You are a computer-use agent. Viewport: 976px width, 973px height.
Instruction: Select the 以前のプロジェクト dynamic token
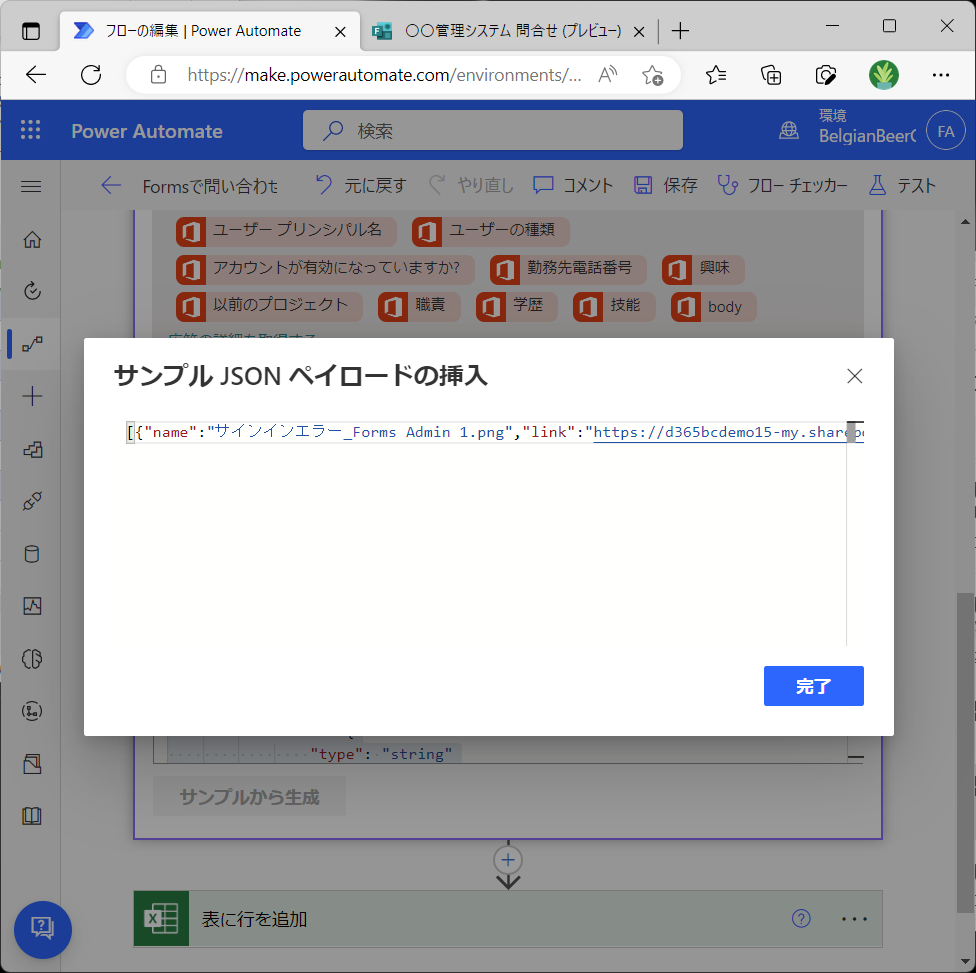[x=269, y=307]
